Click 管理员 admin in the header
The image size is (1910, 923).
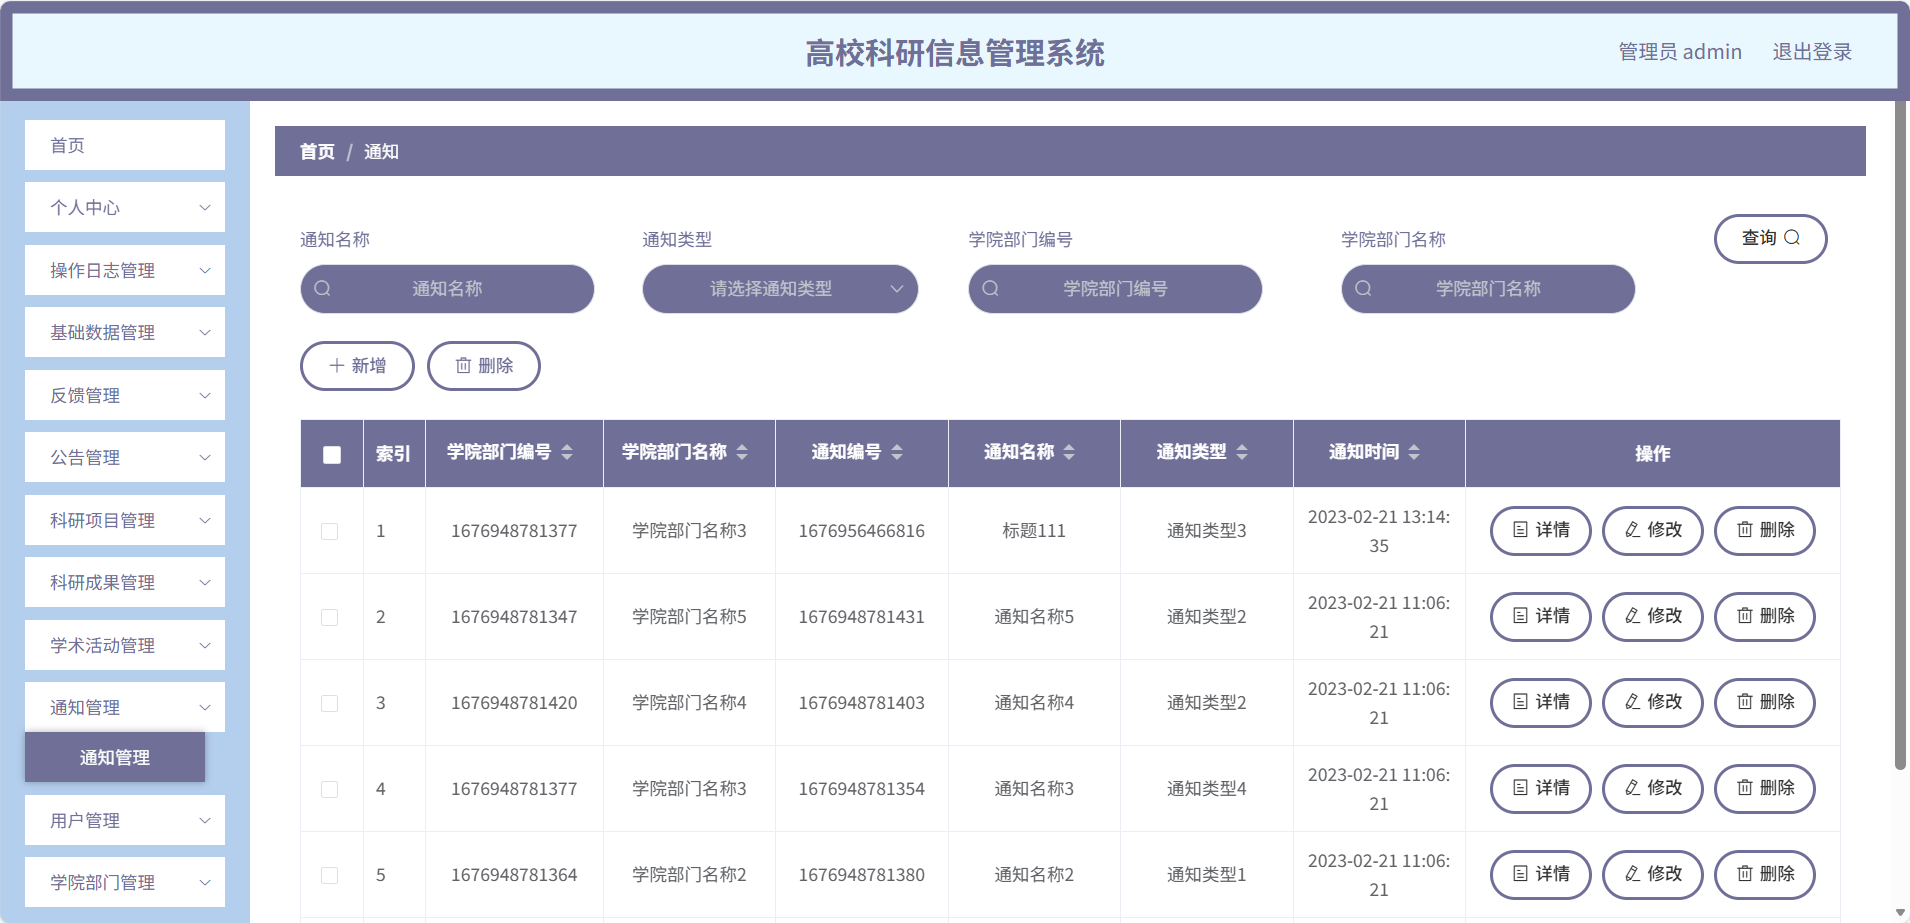click(x=1680, y=52)
